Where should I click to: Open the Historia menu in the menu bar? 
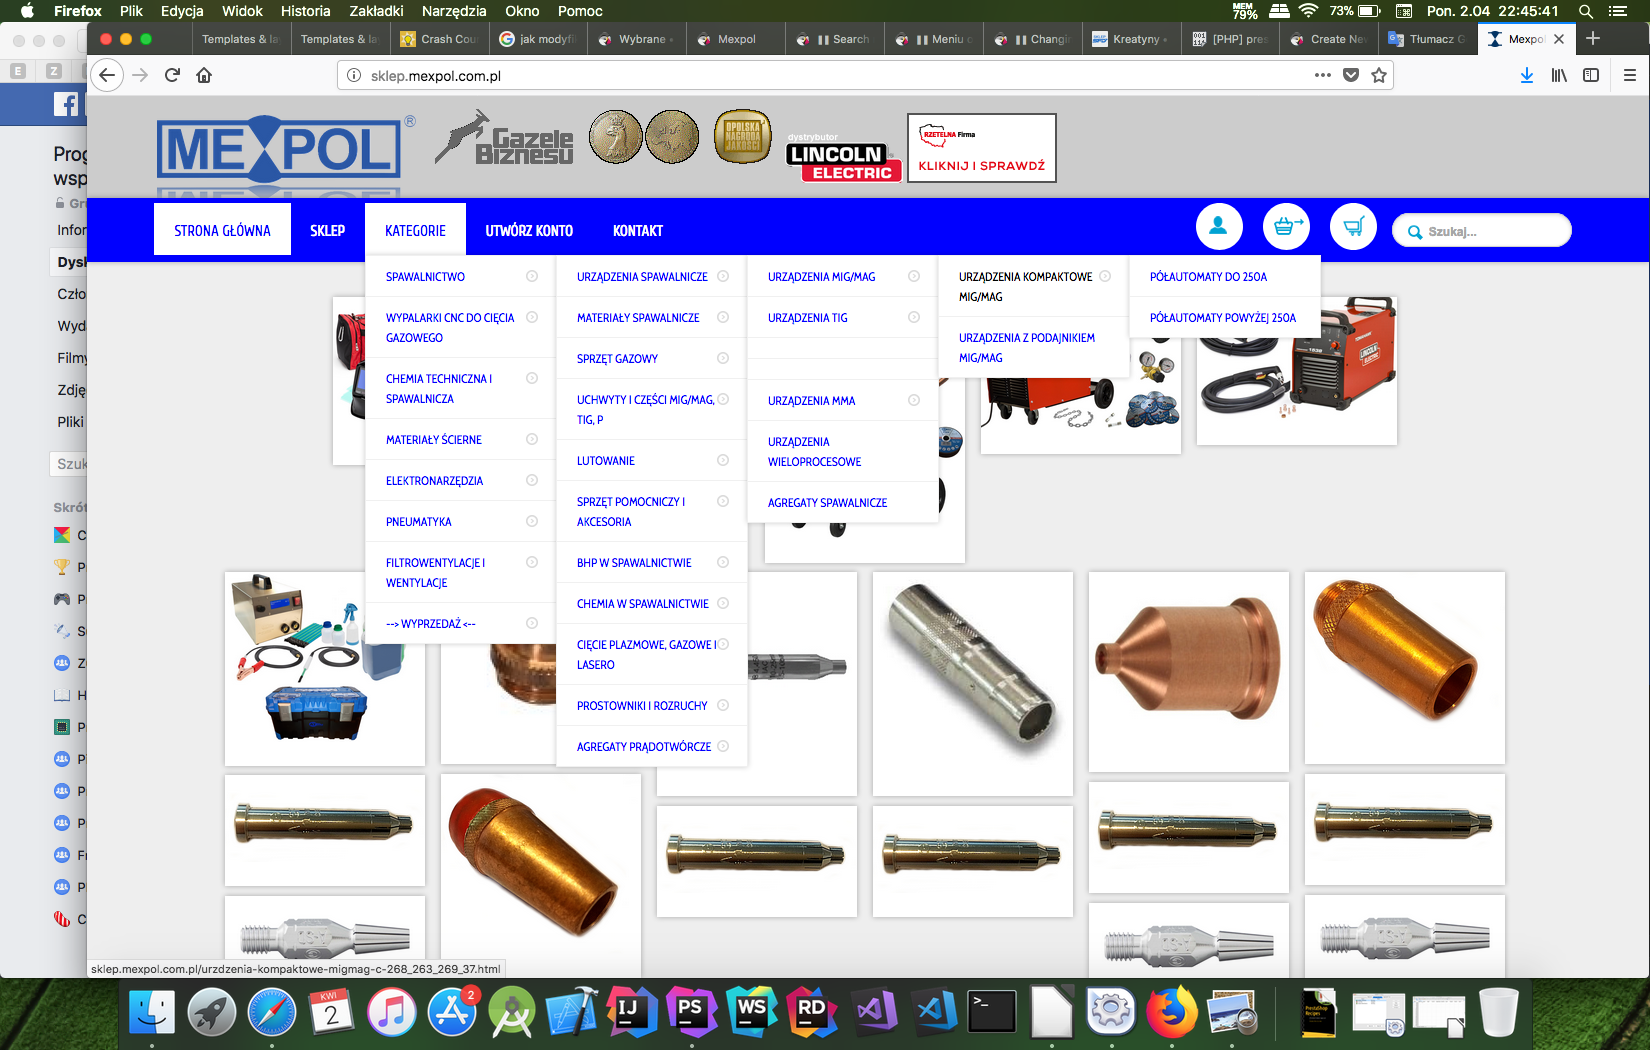(305, 11)
